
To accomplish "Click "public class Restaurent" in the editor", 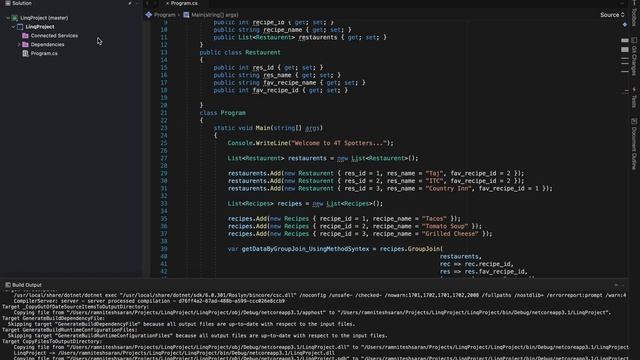I will point(240,53).
